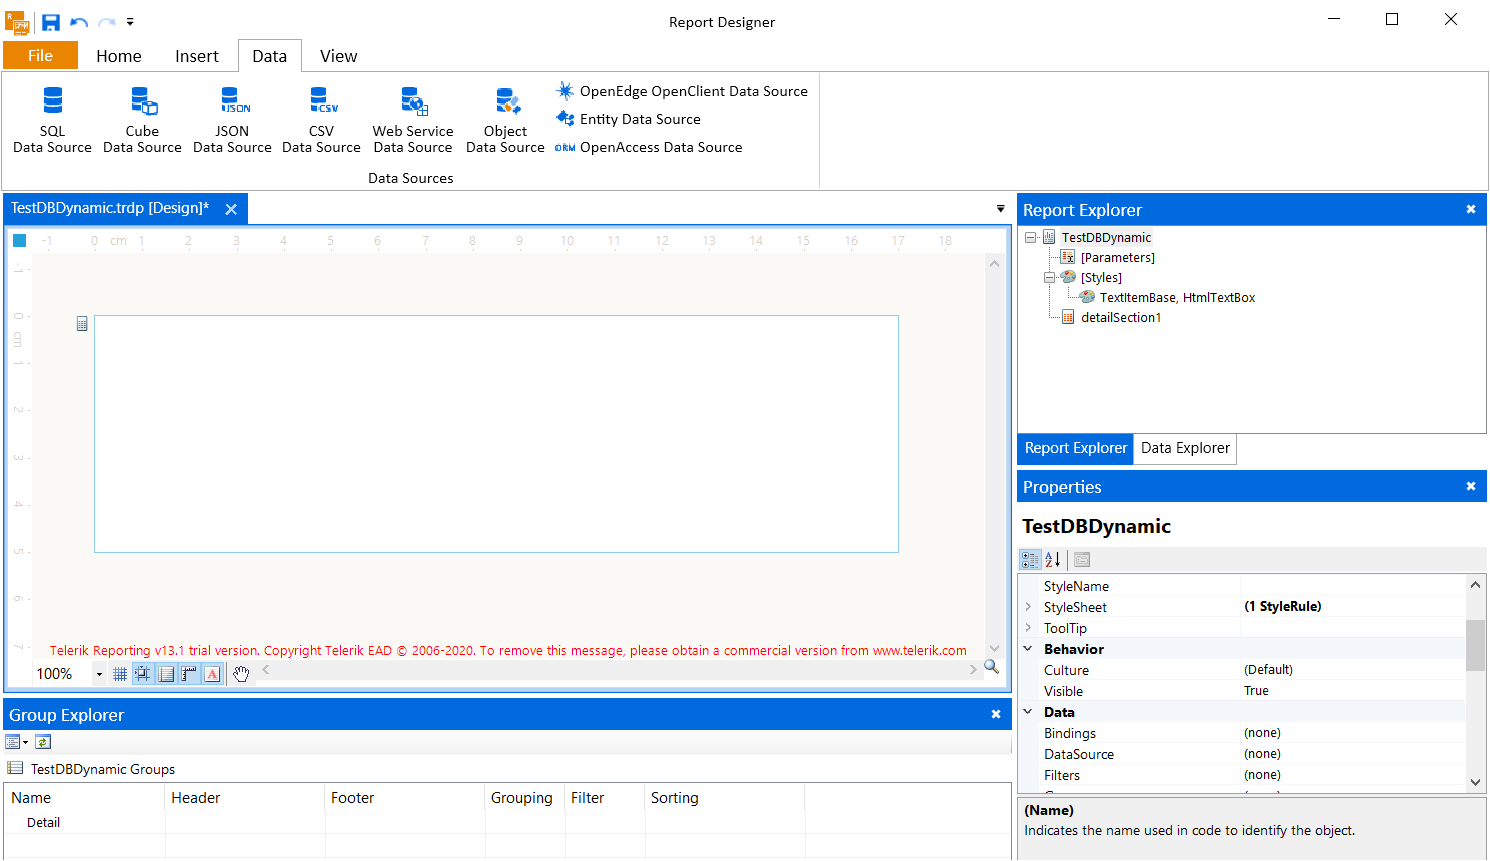The width and height of the screenshot is (1490, 861).
Task: Select the Detail row in Group Explorer
Action: coord(43,823)
